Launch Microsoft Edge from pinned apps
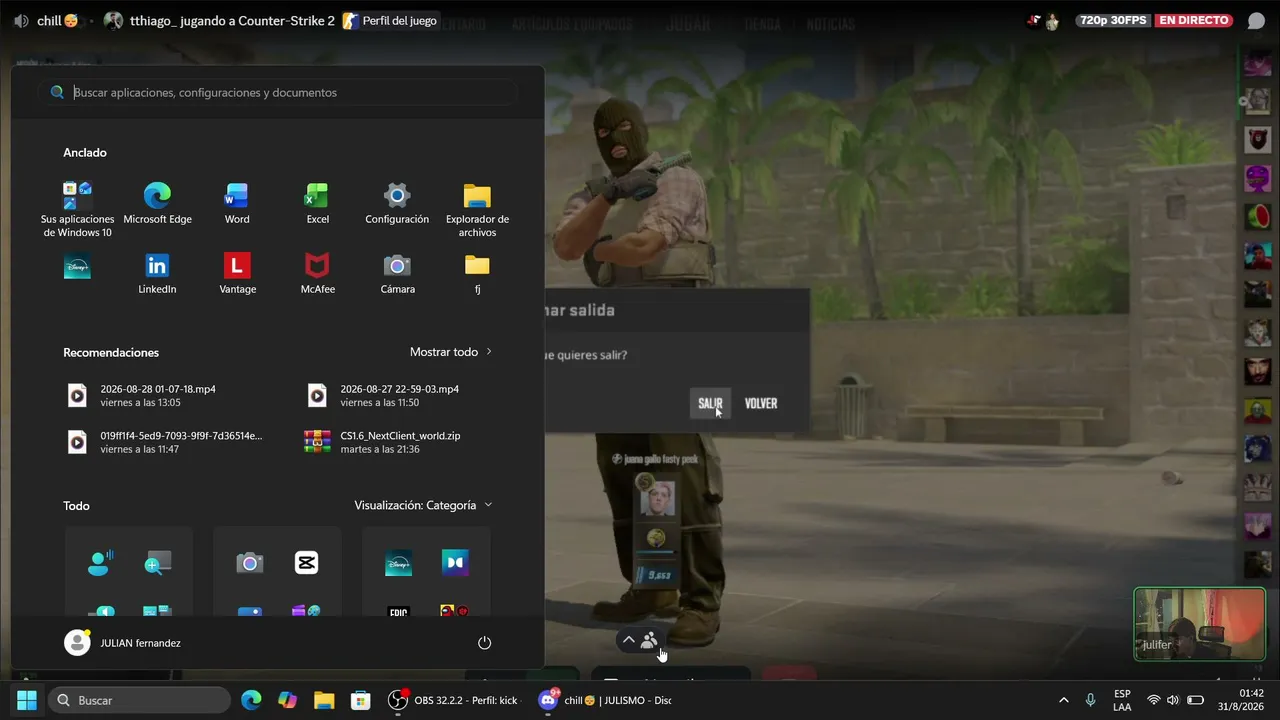Image resolution: width=1280 pixels, height=720 pixels. point(157,204)
